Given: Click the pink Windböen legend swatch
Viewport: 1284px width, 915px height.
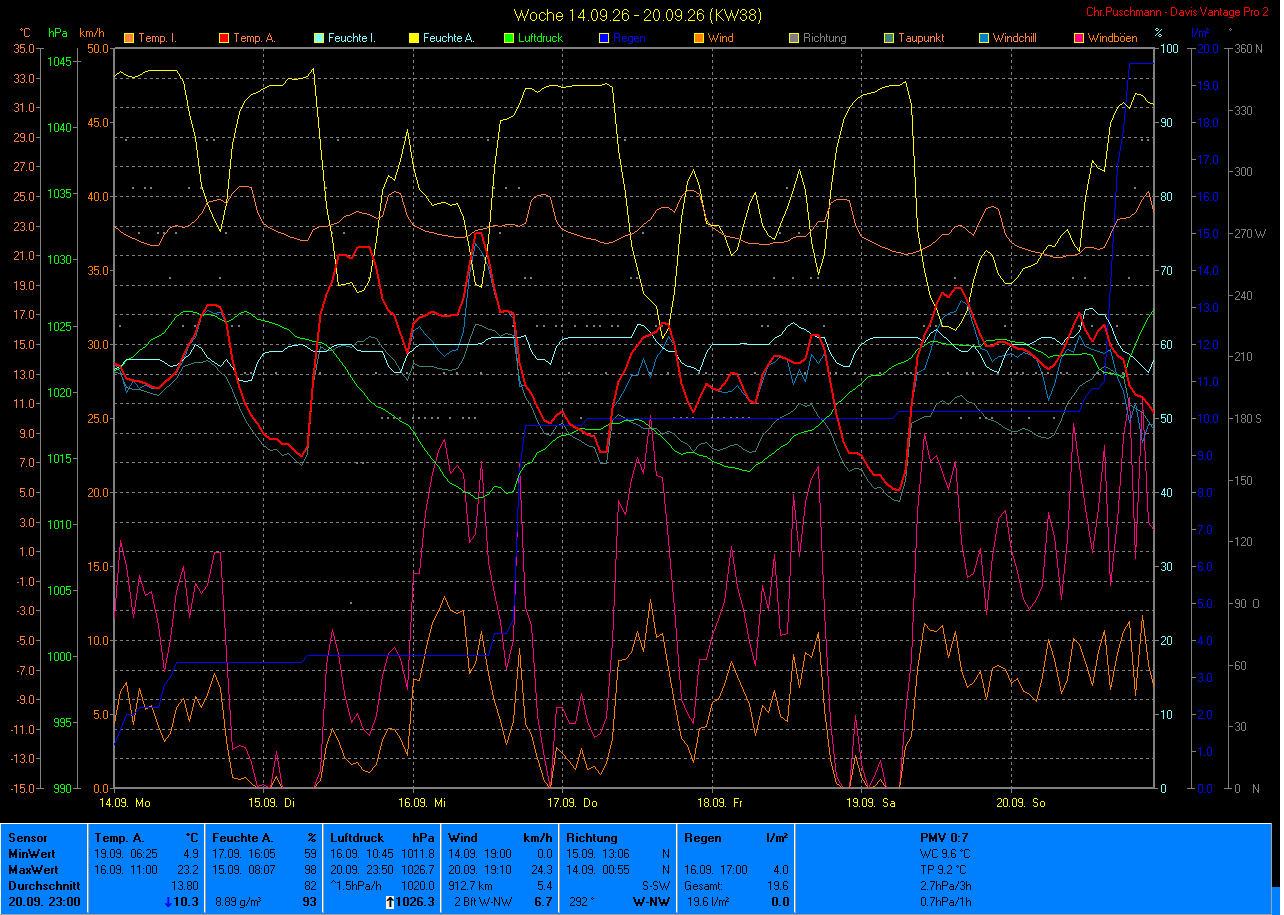Looking at the screenshot, I should pyautogui.click(x=1078, y=39).
